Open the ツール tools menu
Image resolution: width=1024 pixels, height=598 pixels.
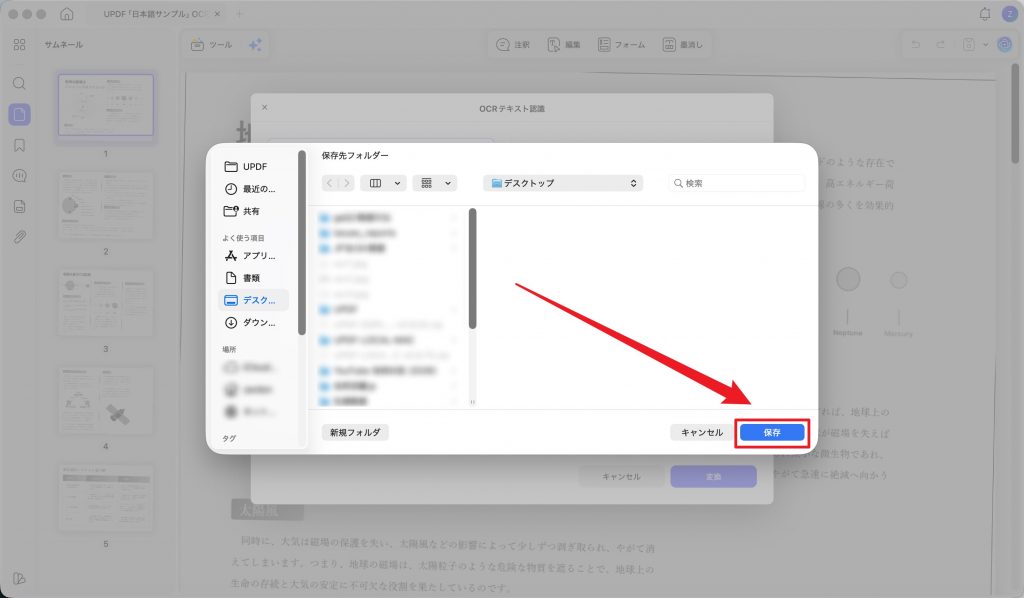click(x=211, y=44)
